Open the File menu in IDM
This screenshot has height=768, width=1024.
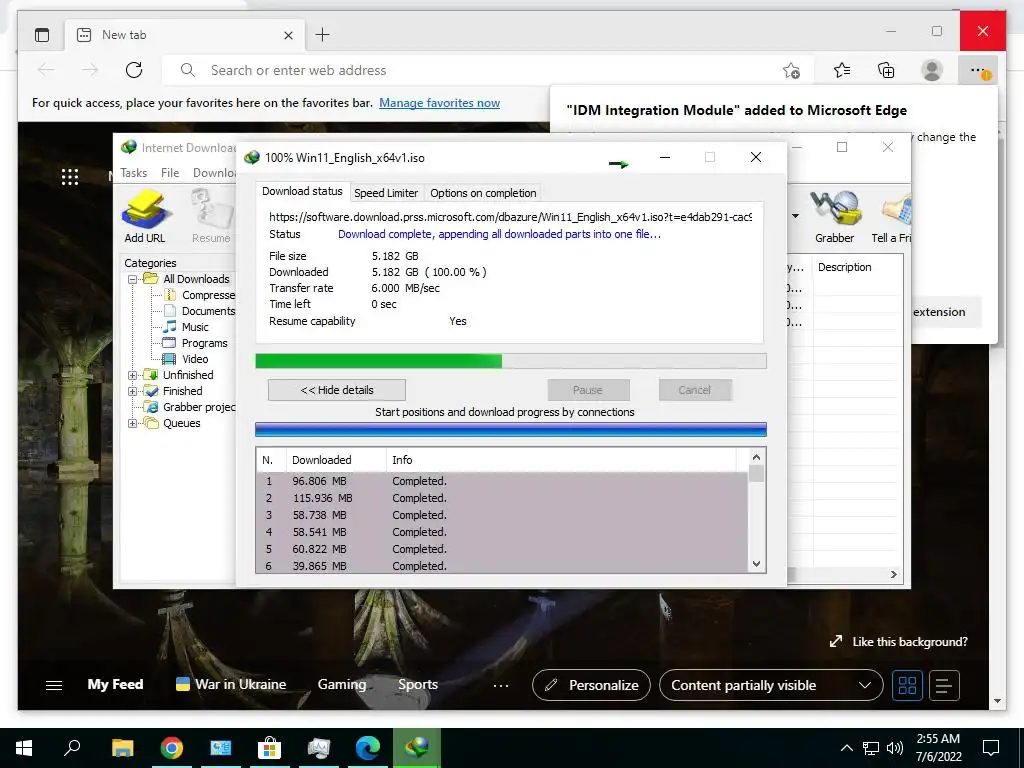[x=170, y=172]
